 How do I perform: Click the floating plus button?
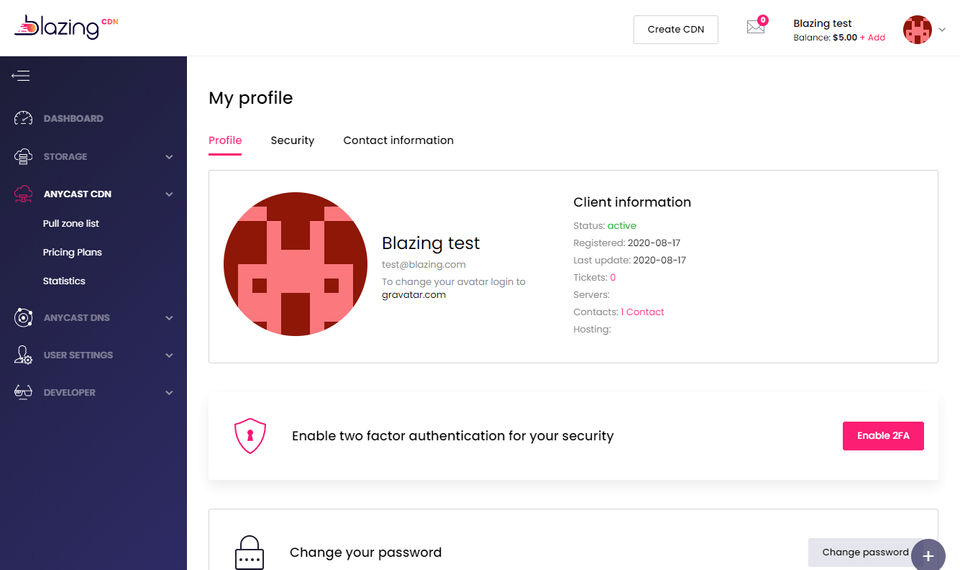coord(928,555)
